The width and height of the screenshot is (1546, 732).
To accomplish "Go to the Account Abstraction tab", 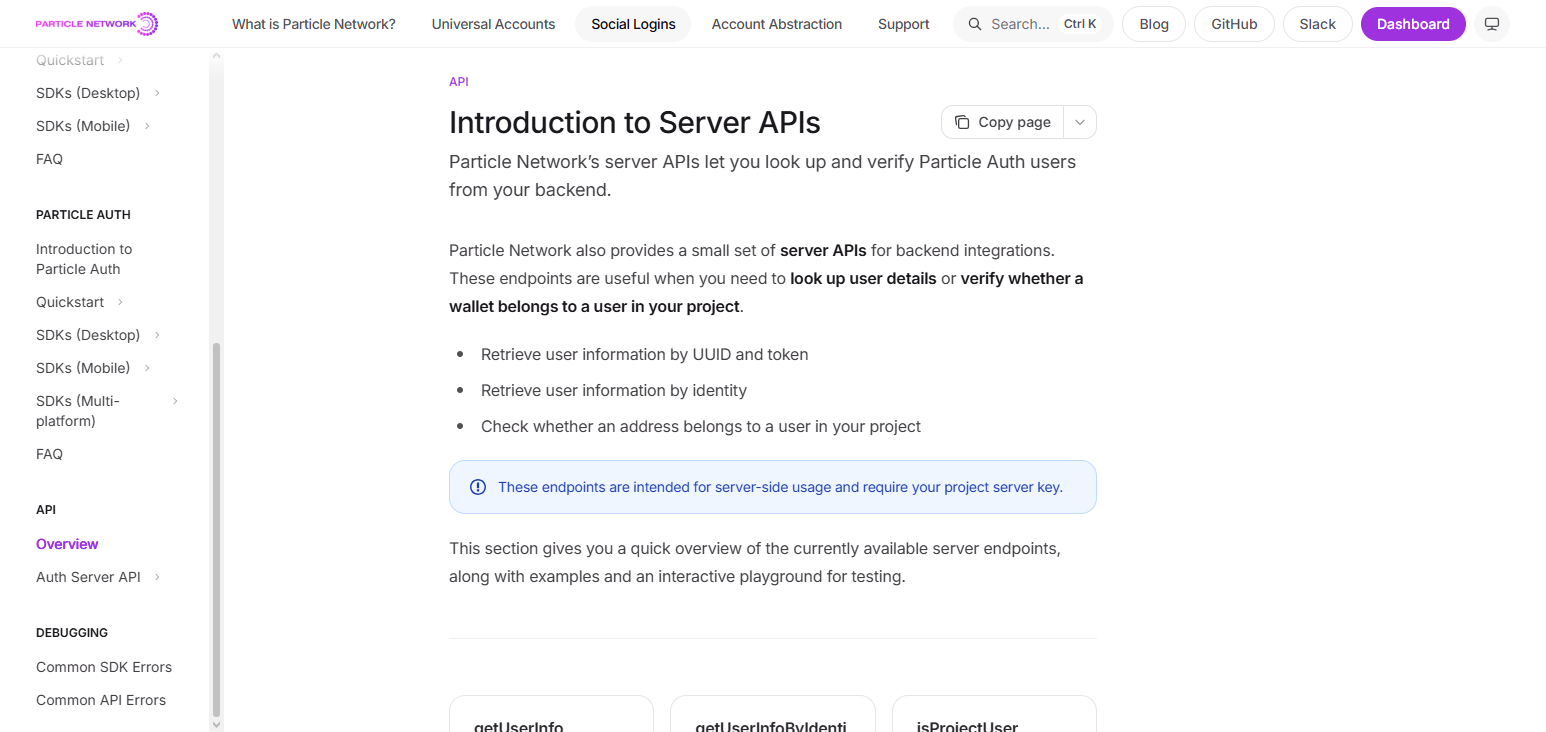I will pos(777,24).
